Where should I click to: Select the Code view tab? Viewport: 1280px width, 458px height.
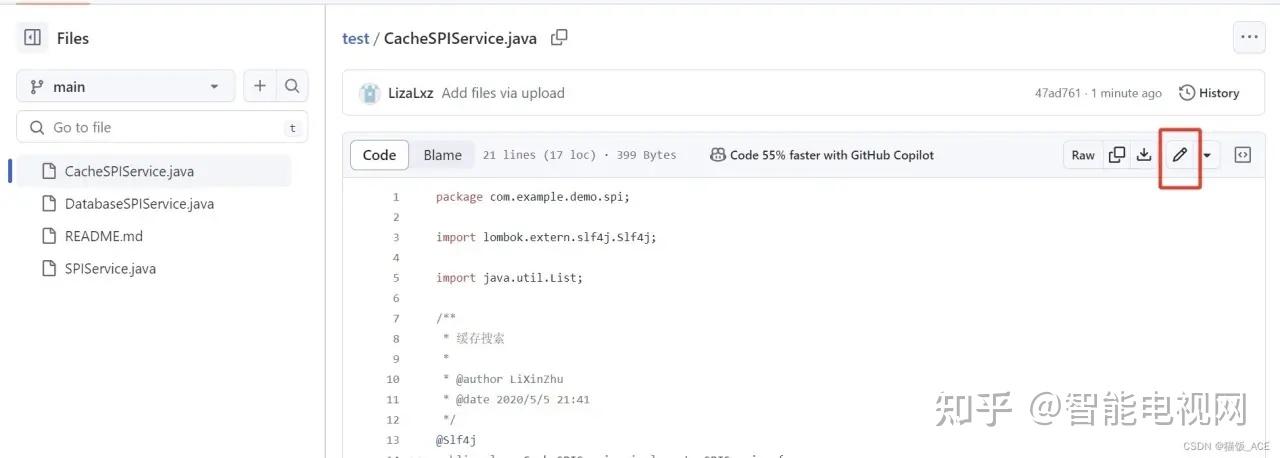(x=379, y=155)
